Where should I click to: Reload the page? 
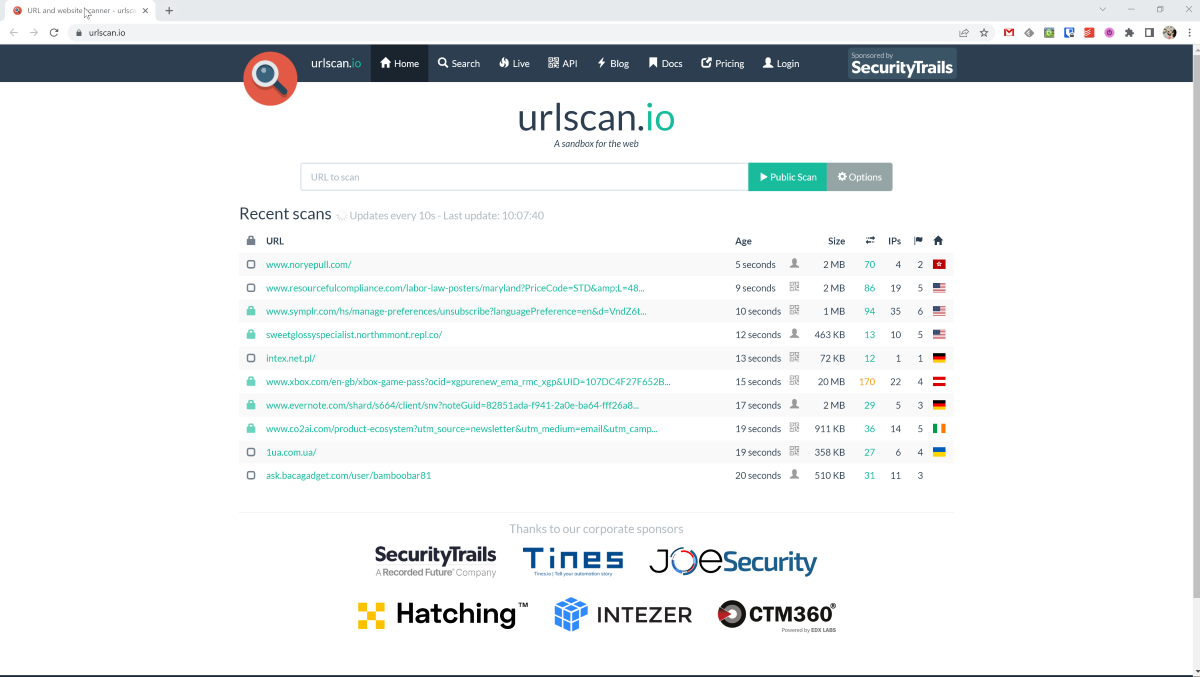[54, 32]
